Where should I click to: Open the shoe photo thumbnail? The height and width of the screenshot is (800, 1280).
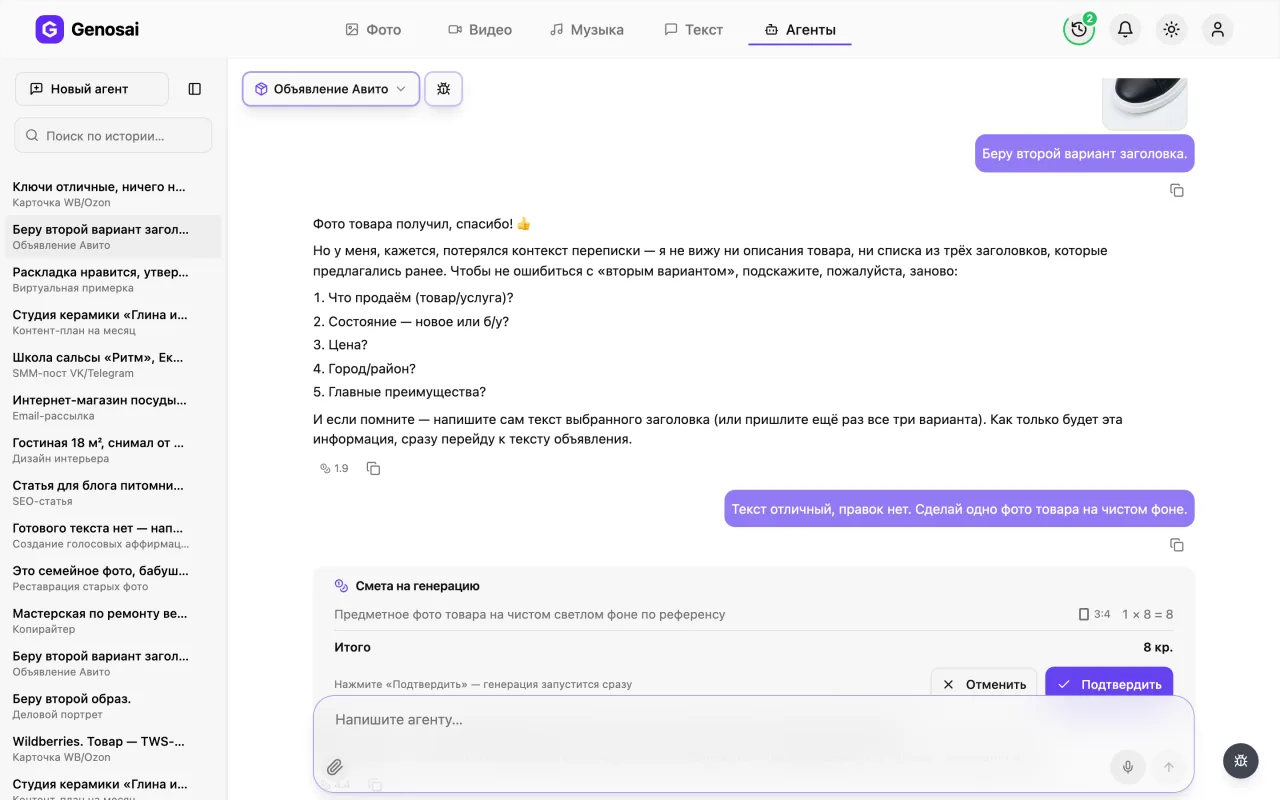[1144, 103]
